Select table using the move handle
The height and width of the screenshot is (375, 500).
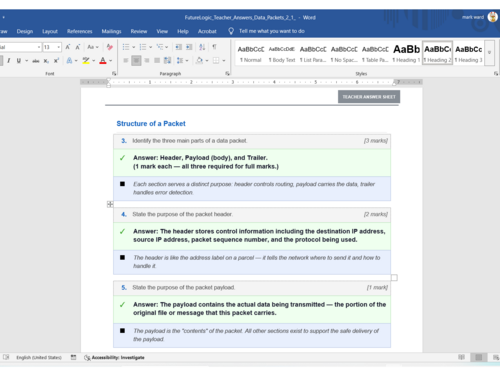click(x=110, y=204)
